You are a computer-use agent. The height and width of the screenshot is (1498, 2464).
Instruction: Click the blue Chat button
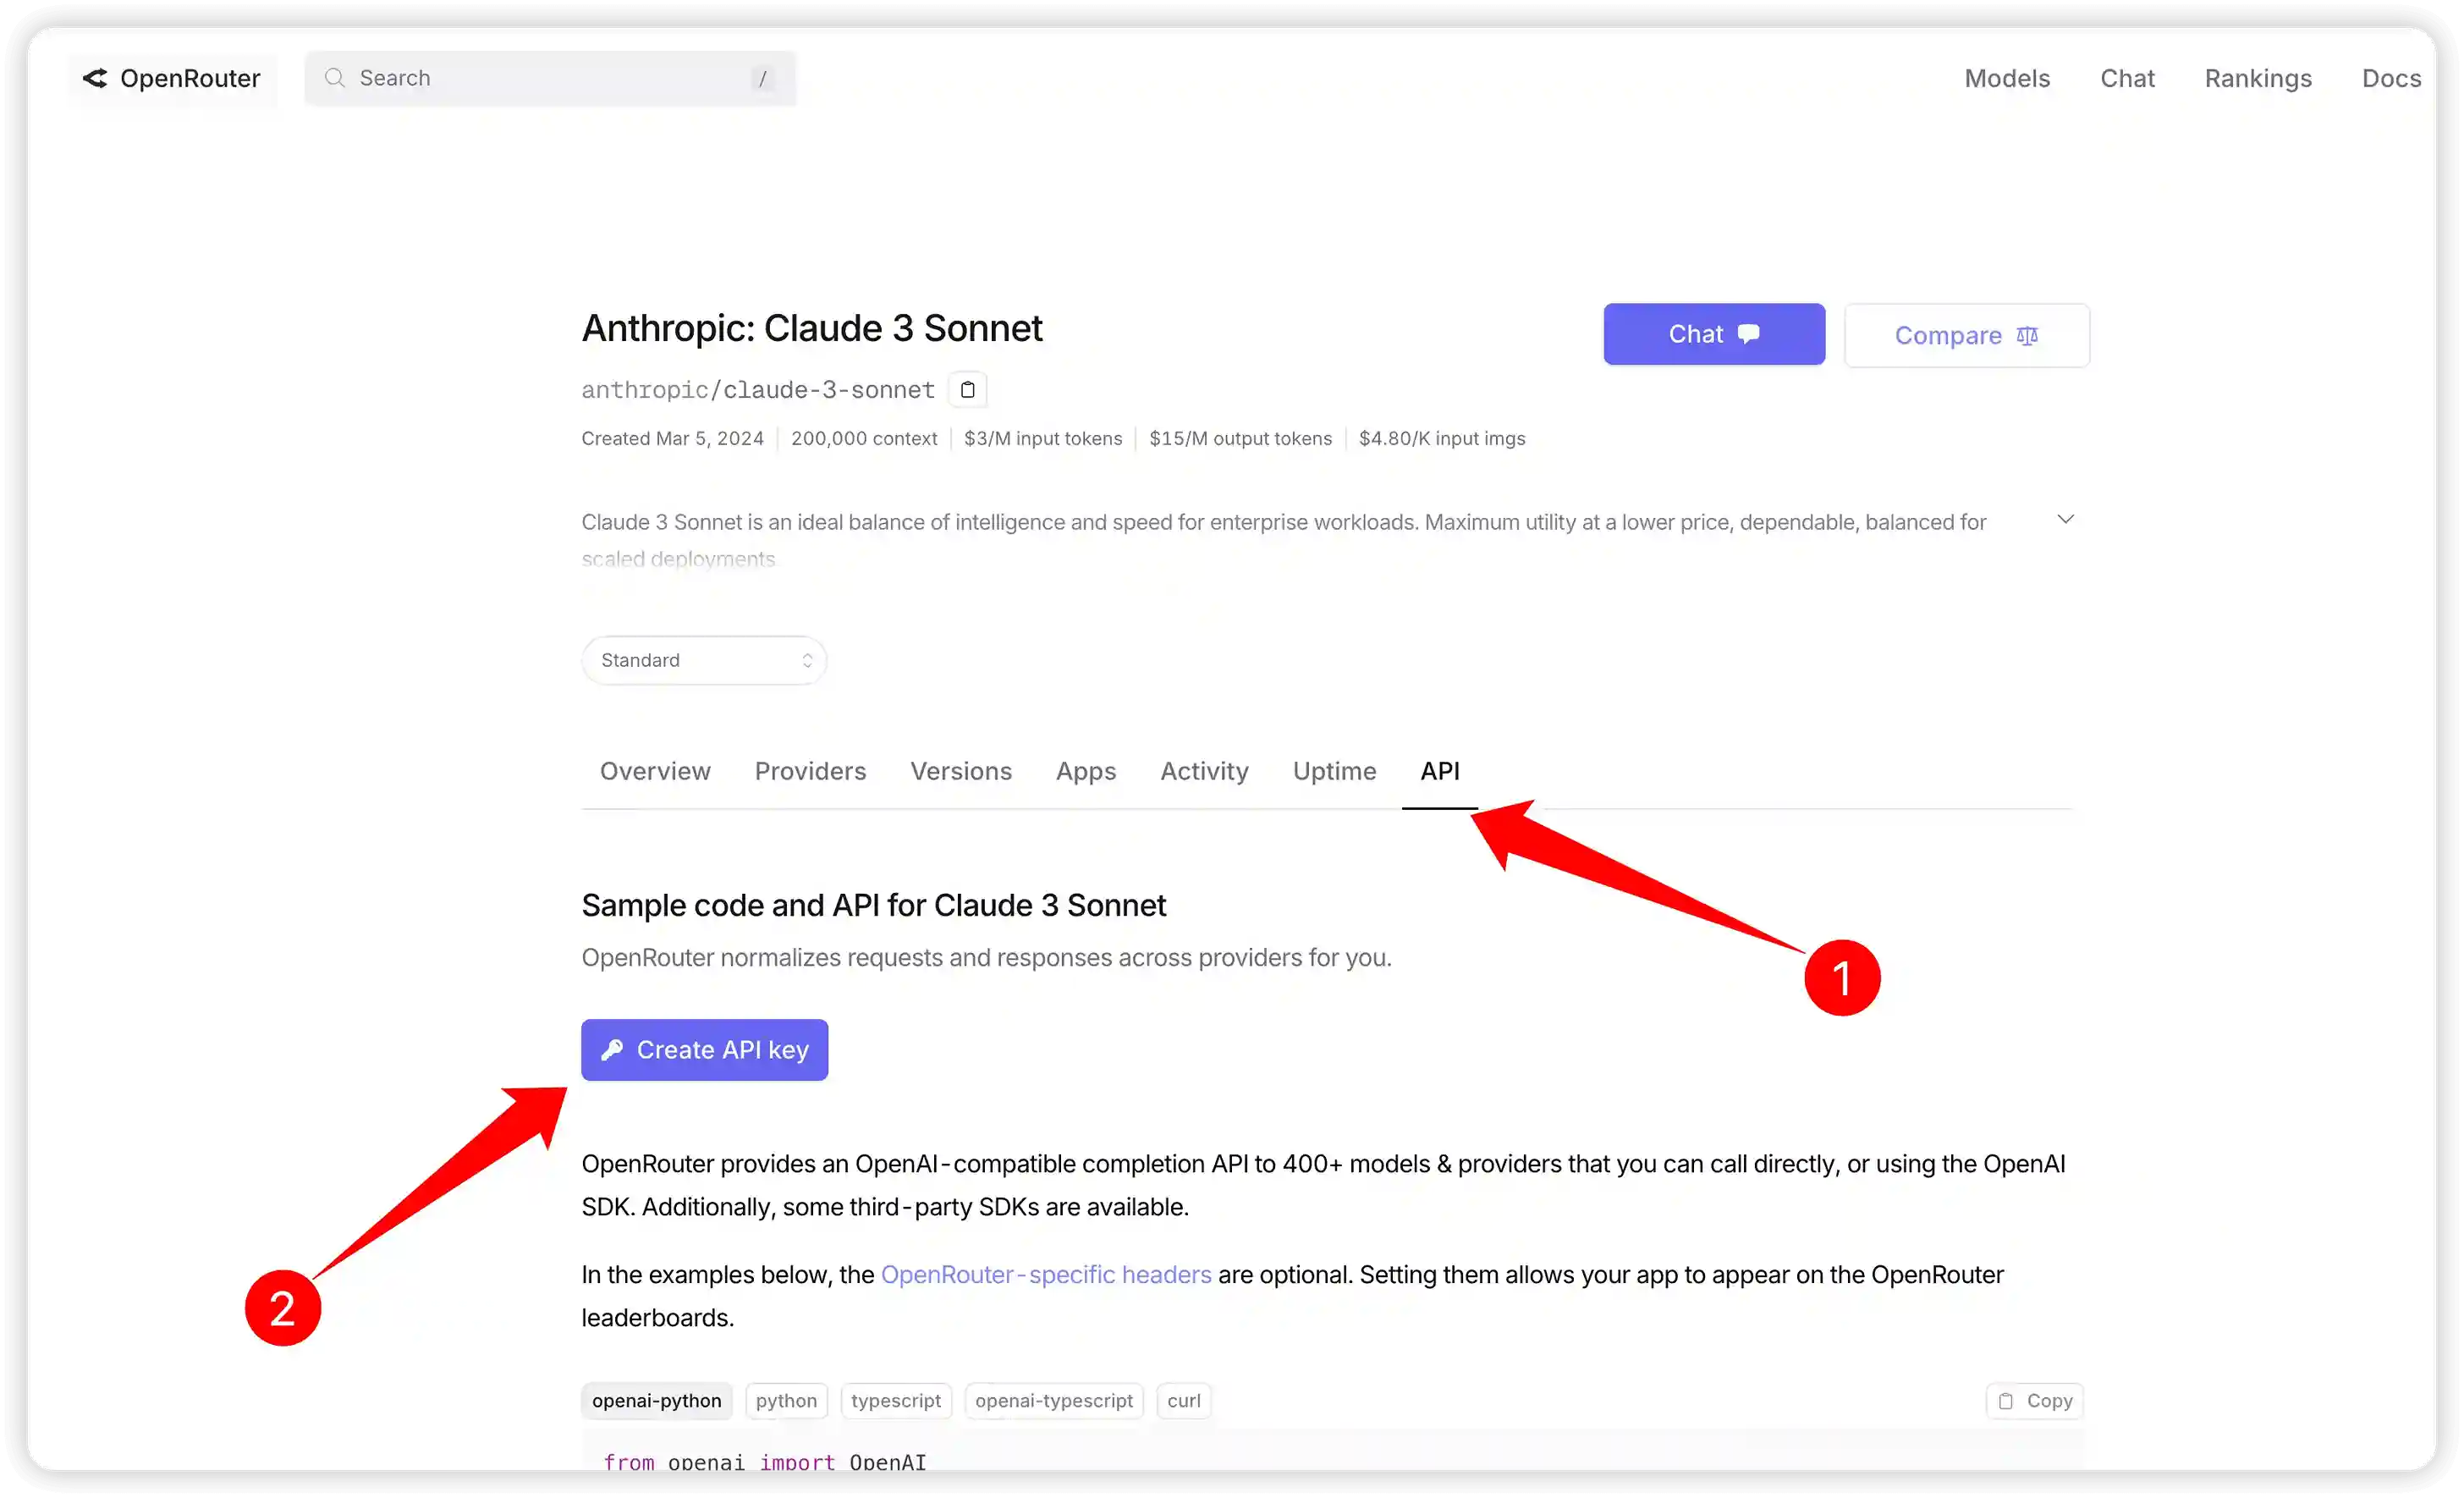tap(1714, 334)
